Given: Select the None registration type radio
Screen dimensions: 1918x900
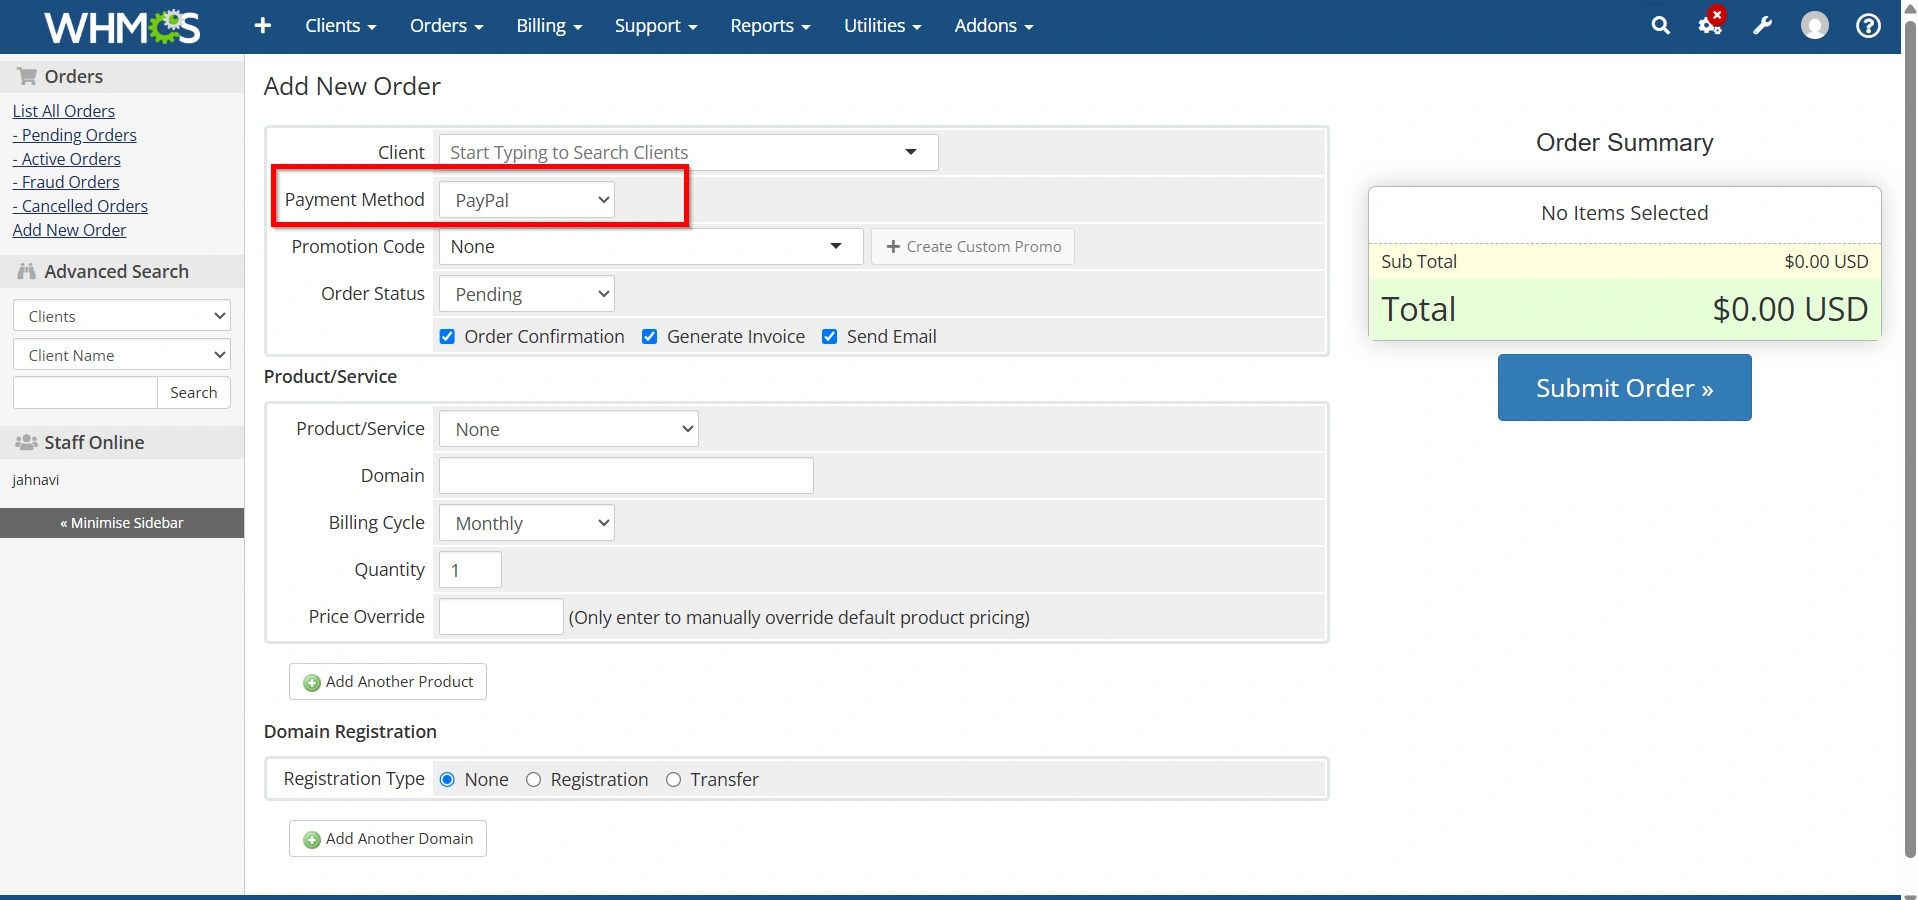Looking at the screenshot, I should tap(447, 780).
